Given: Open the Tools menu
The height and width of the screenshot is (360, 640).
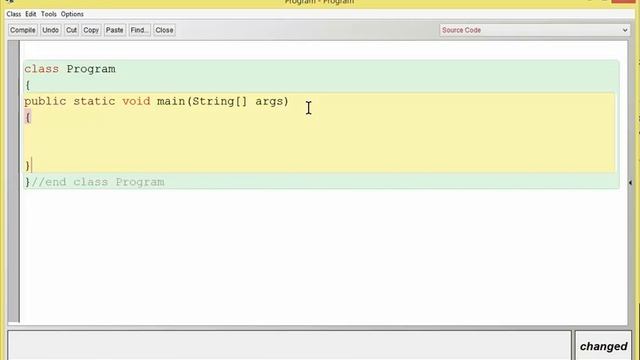Looking at the screenshot, I should 49,14.
